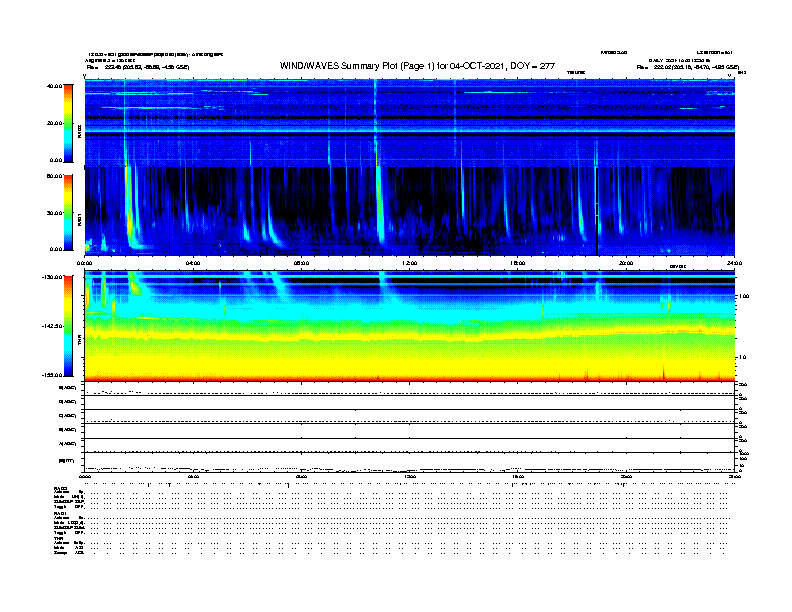This screenshot has height=612, width=792.
Task: Click the 16:00 tick label beneath RAD1 spectrogram
Action: click(518, 263)
